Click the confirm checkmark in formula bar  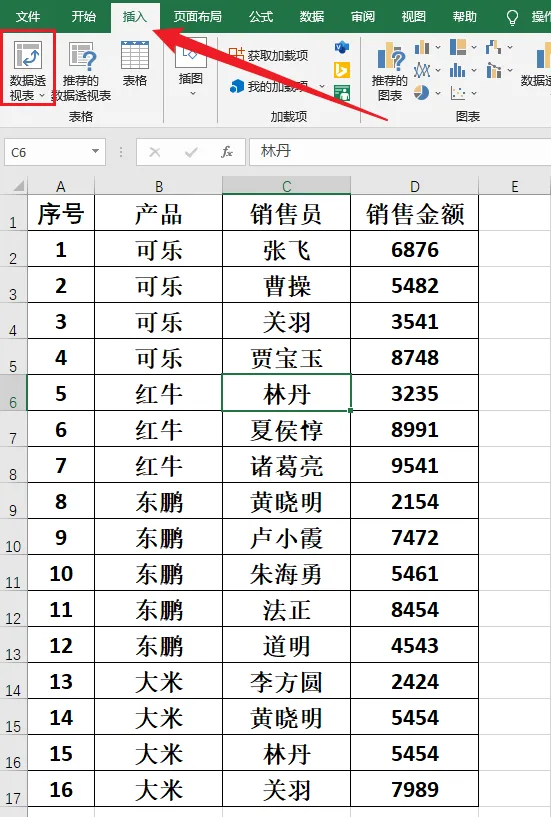click(x=191, y=152)
